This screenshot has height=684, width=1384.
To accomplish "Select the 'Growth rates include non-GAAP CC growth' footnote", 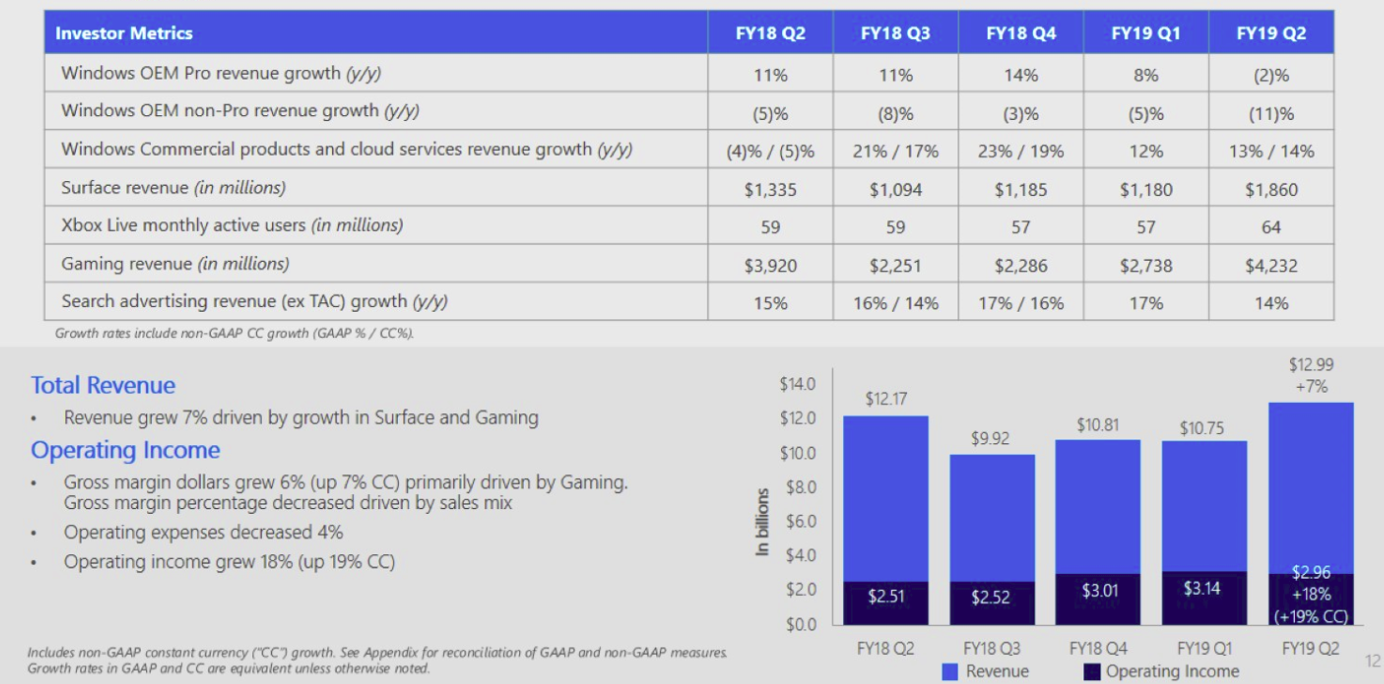I will coord(235,334).
